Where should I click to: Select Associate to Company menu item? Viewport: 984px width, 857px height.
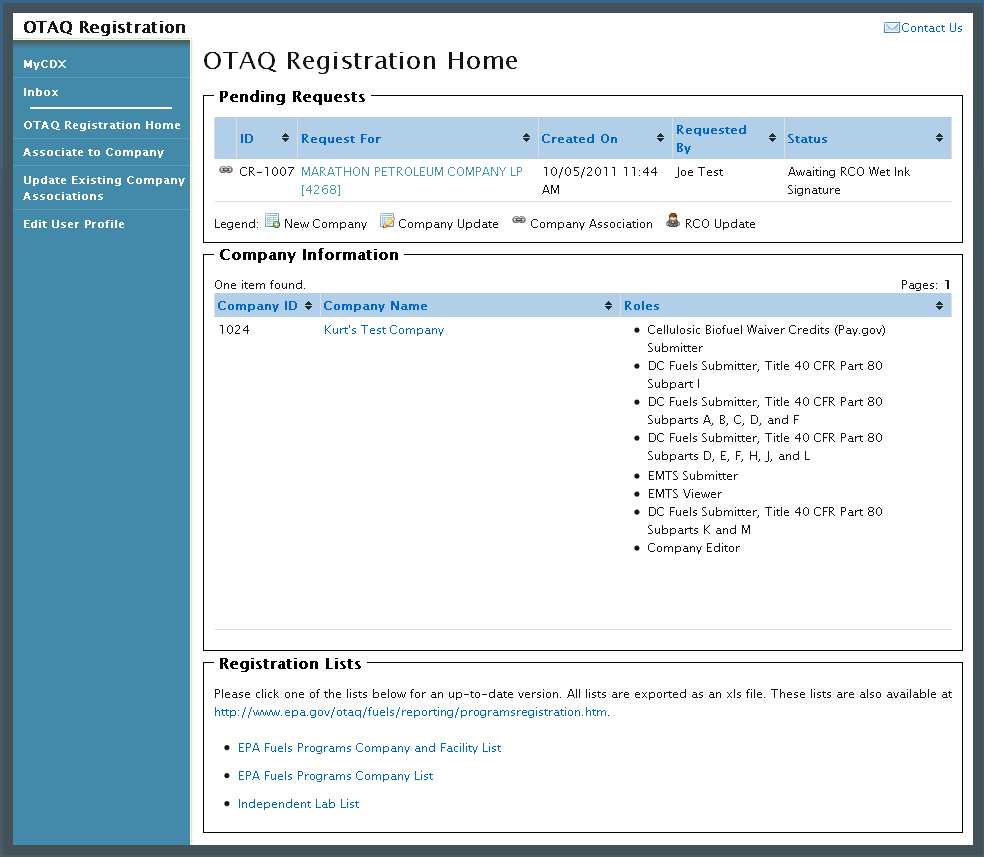94,152
